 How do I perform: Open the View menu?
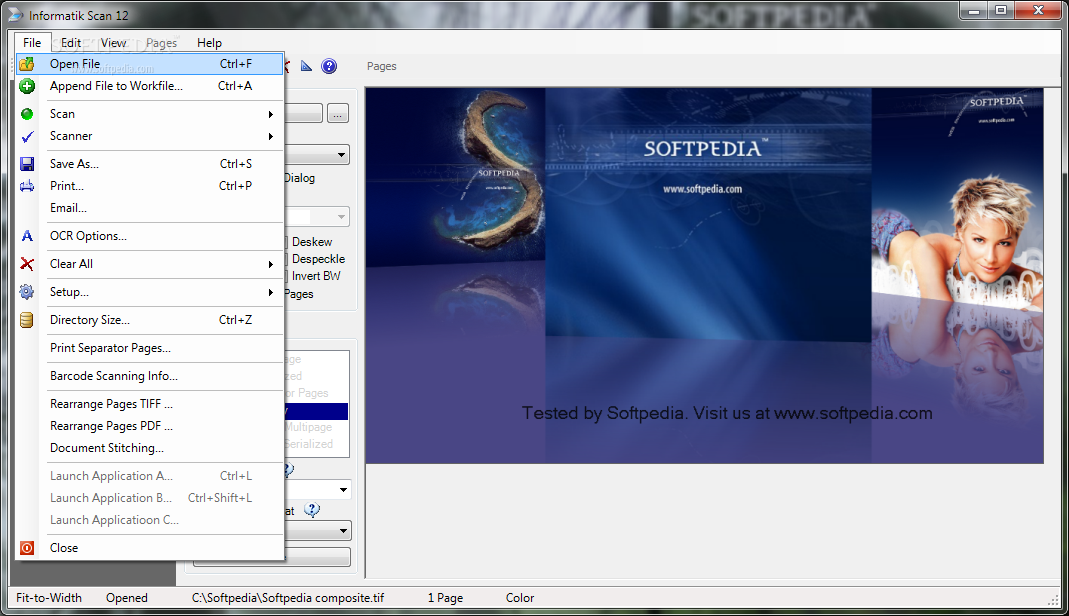(x=113, y=42)
